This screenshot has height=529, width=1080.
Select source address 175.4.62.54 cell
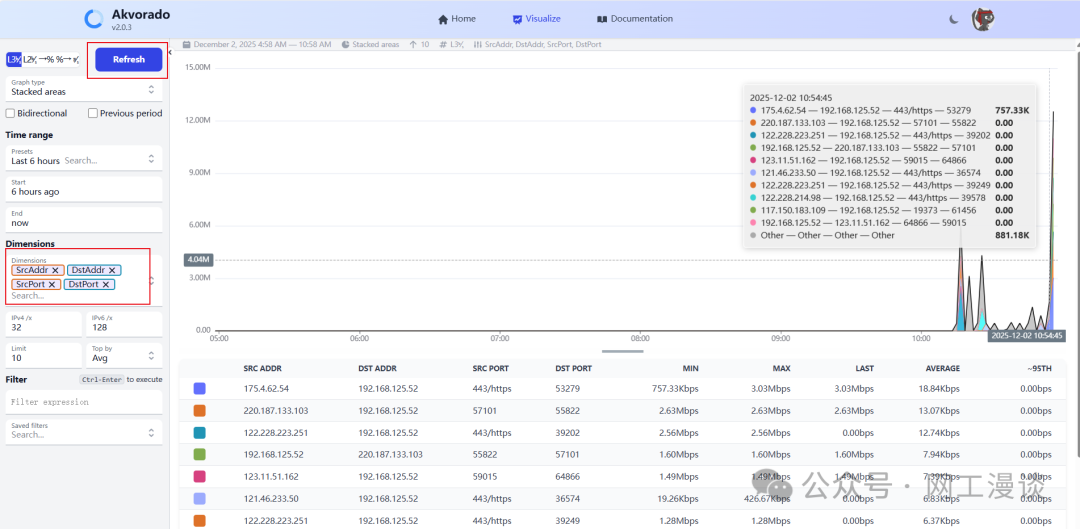pyautogui.click(x=267, y=388)
